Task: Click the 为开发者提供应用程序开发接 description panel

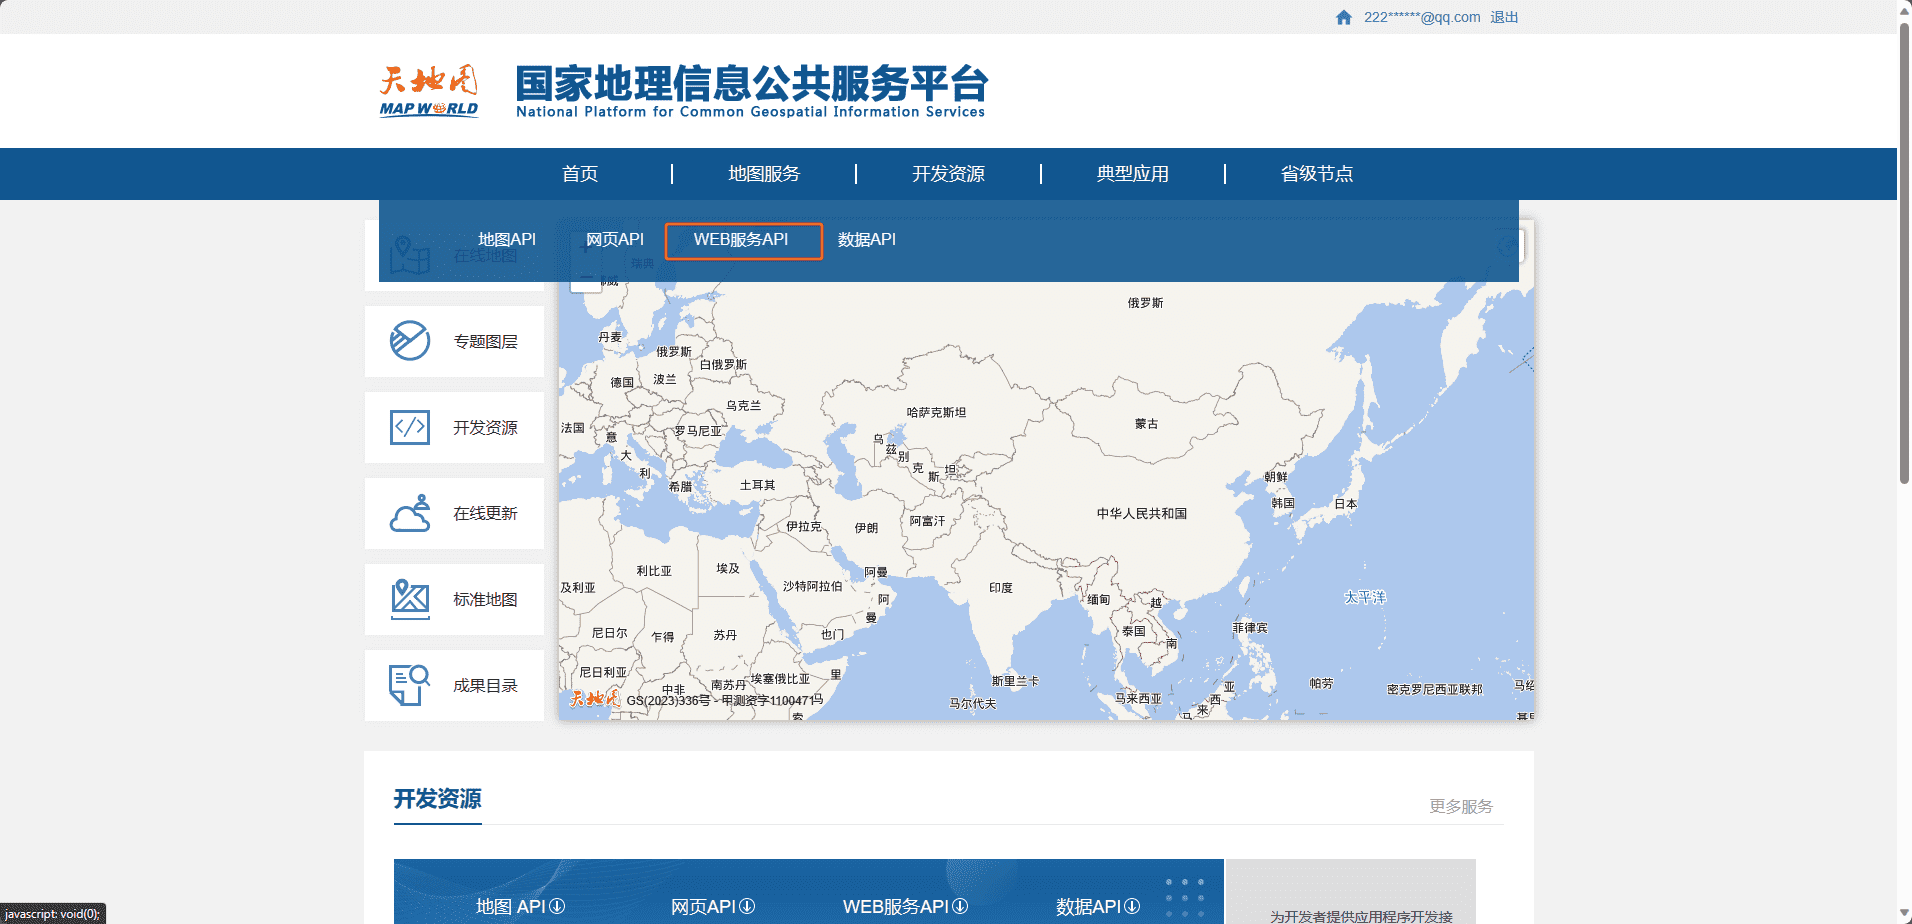Action: pyautogui.click(x=1351, y=891)
